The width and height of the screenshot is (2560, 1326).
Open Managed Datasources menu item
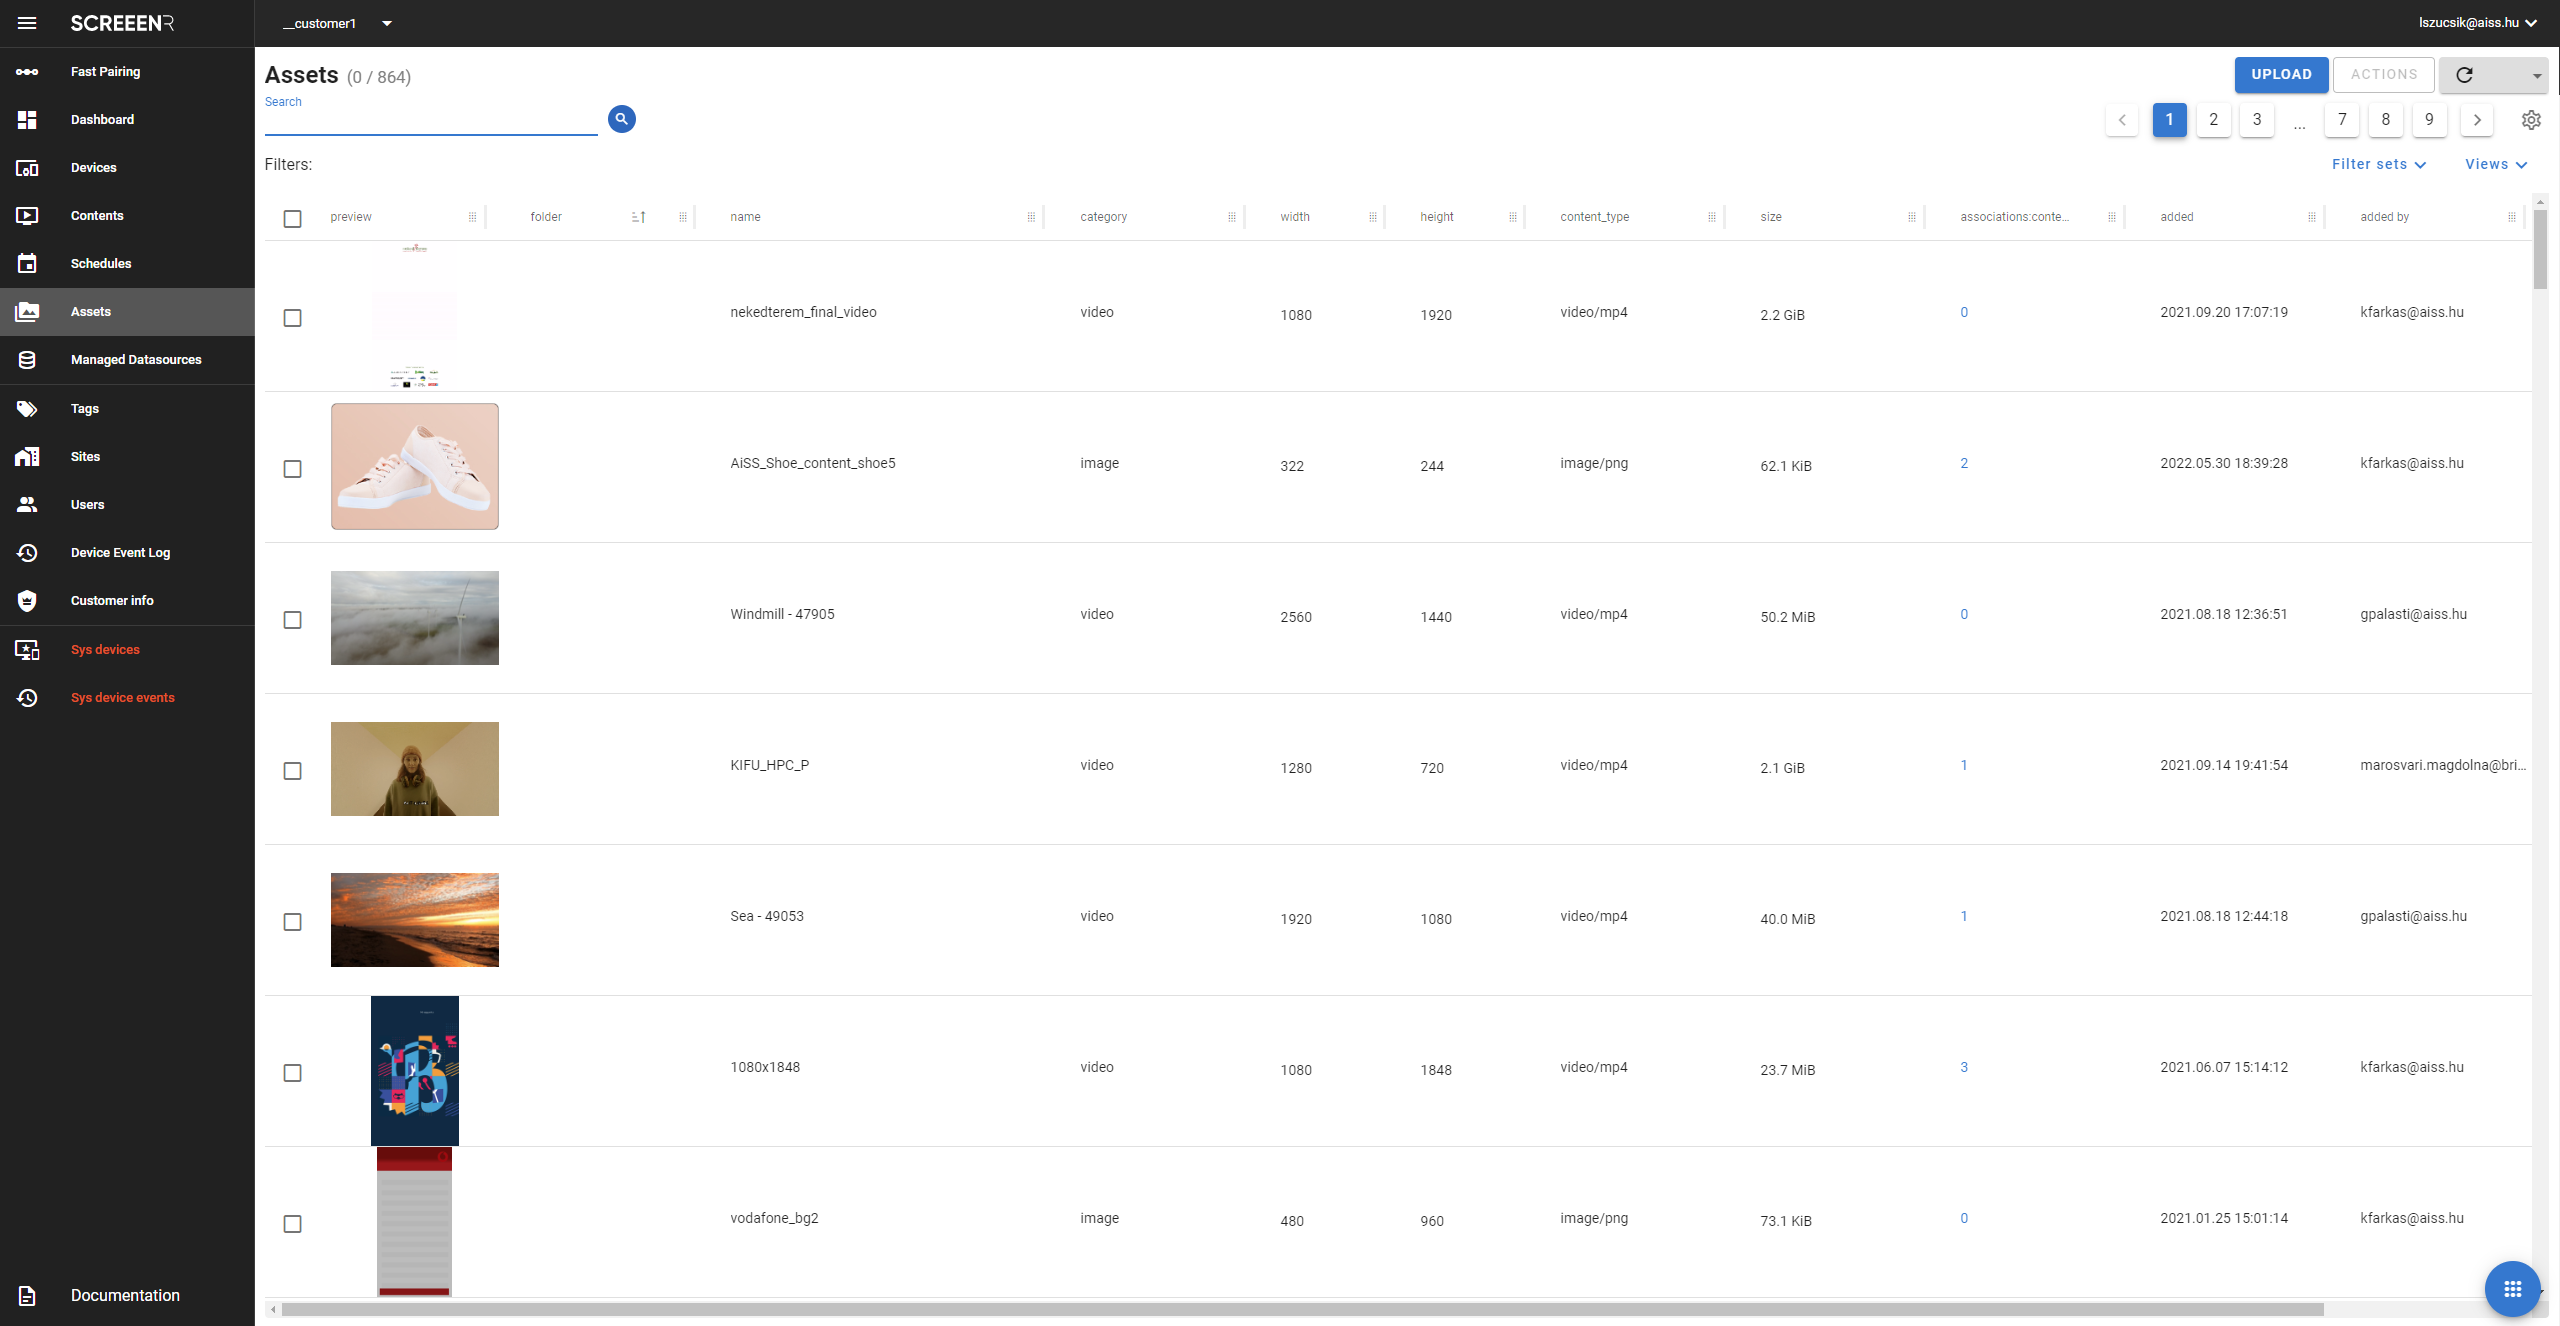tap(136, 360)
